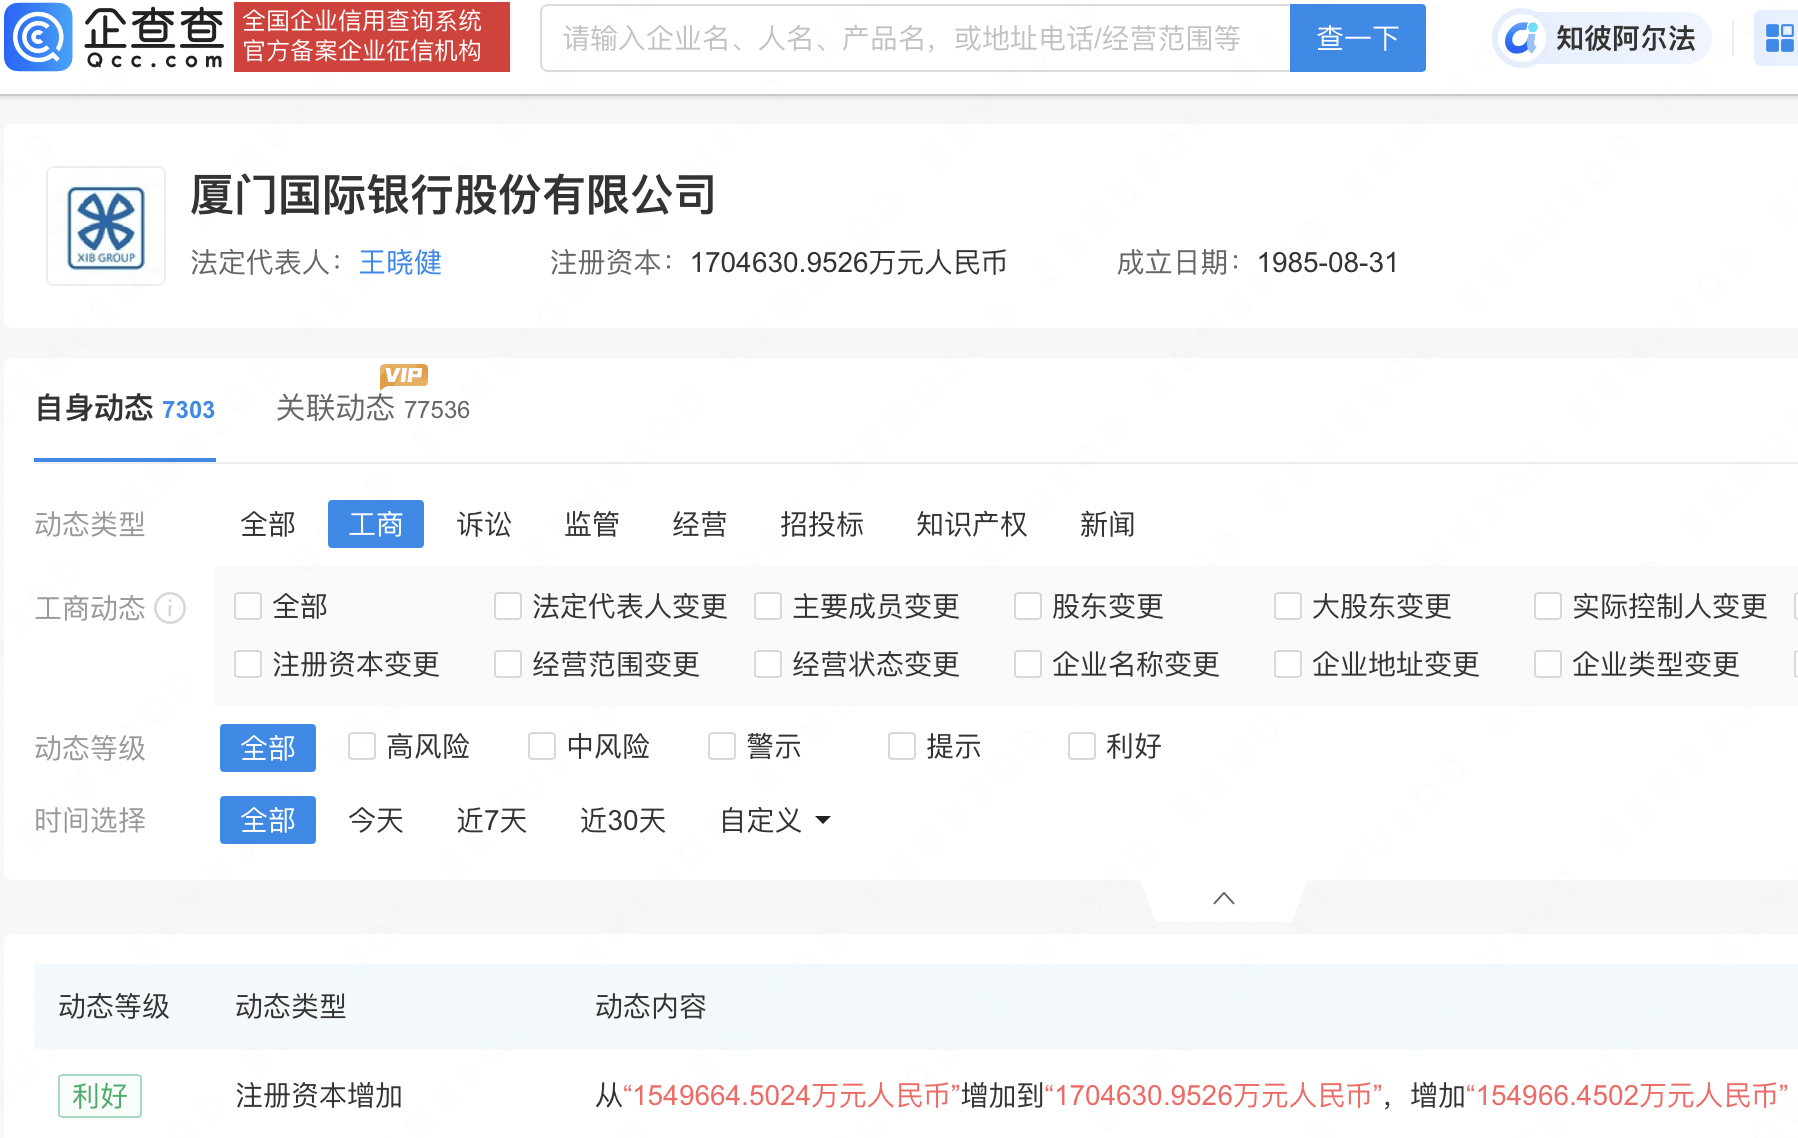Check 警示 level checkbox

tap(722, 746)
